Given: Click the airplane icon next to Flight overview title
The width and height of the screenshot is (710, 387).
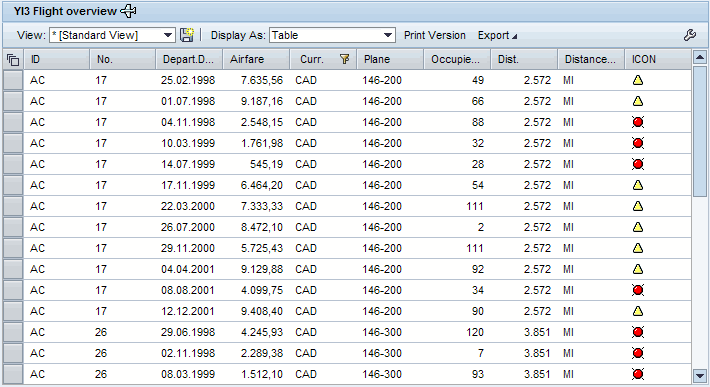Looking at the screenshot, I should coord(129,11).
